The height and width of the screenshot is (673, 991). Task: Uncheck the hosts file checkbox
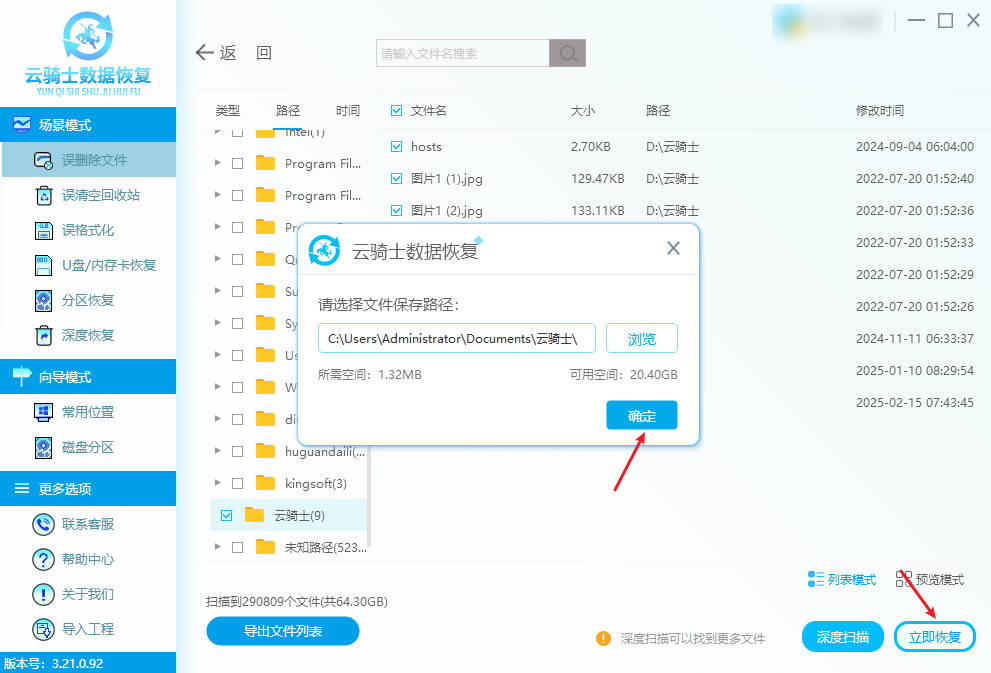point(397,146)
